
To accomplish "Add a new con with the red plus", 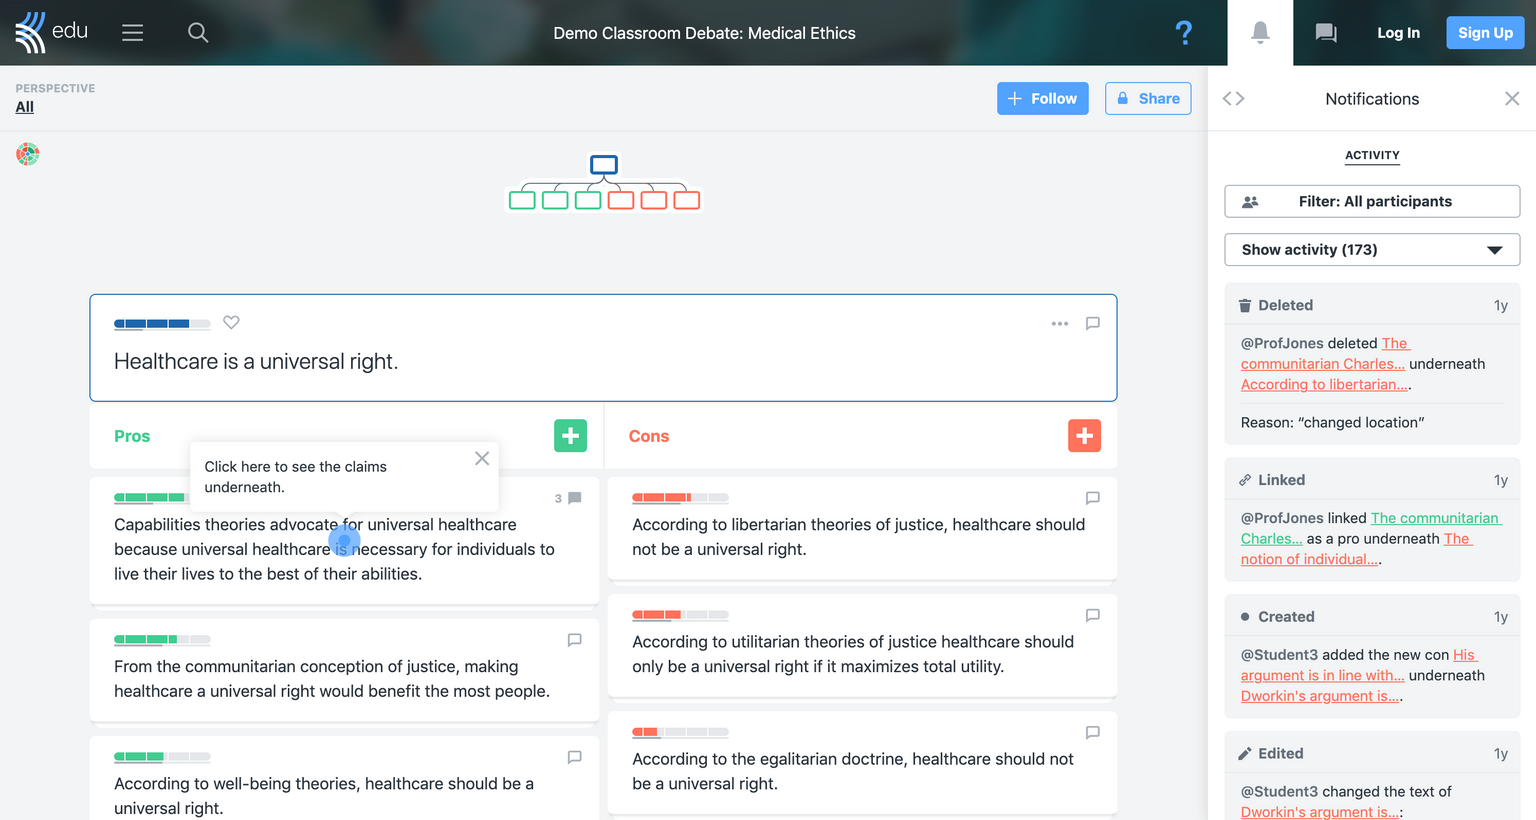I will [1084, 435].
